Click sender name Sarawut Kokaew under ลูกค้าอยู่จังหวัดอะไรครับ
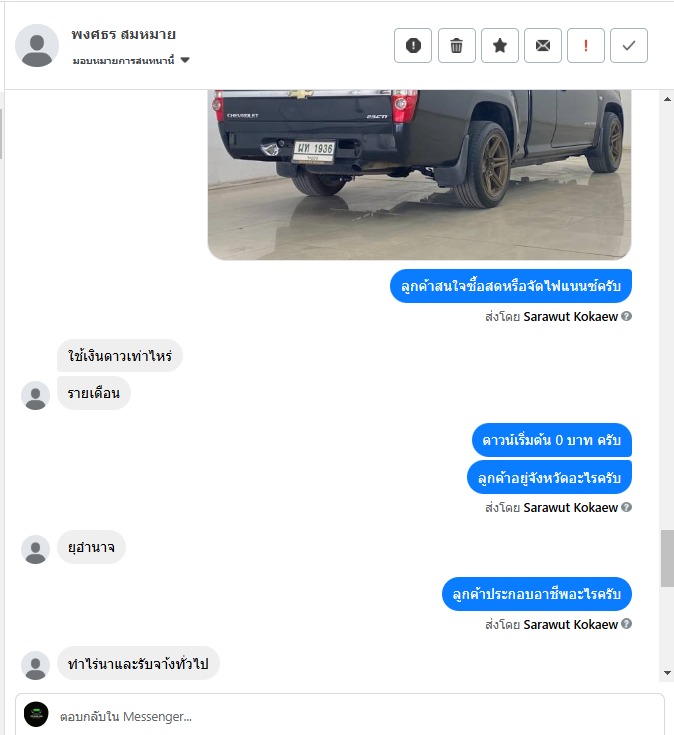The width and height of the screenshot is (674, 735). click(x=570, y=508)
